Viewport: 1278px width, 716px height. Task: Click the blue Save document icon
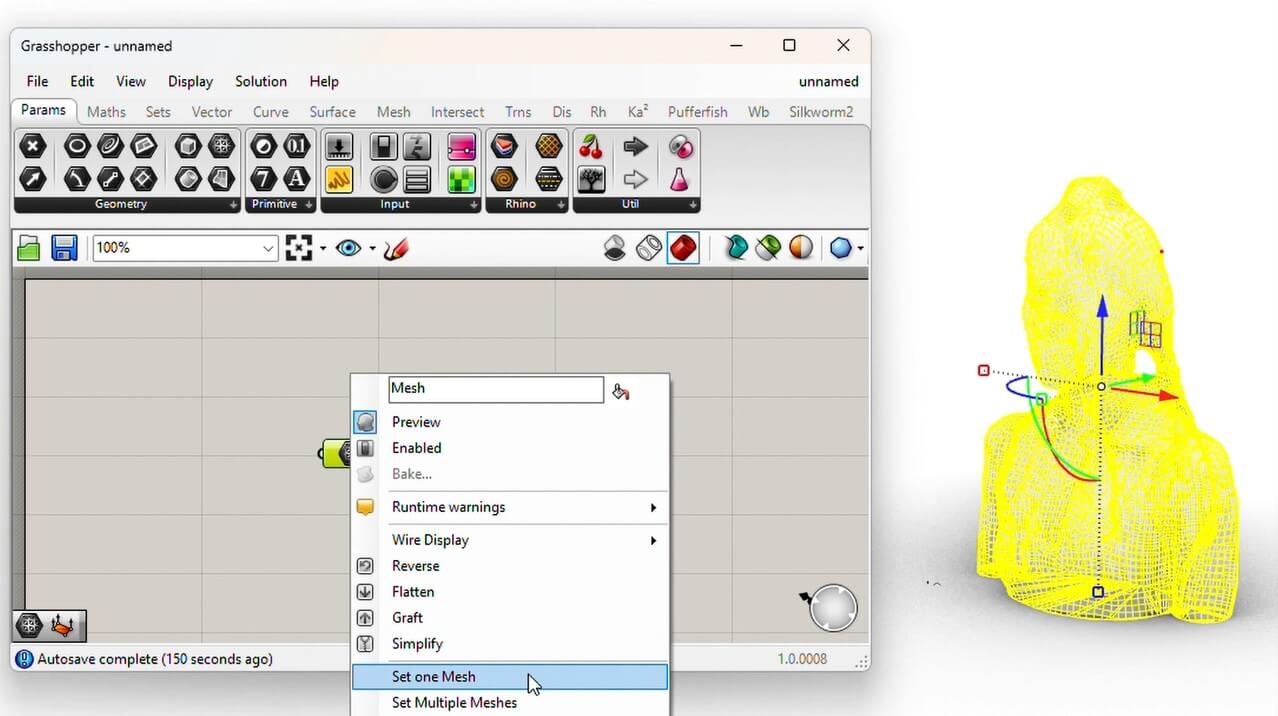(64, 248)
